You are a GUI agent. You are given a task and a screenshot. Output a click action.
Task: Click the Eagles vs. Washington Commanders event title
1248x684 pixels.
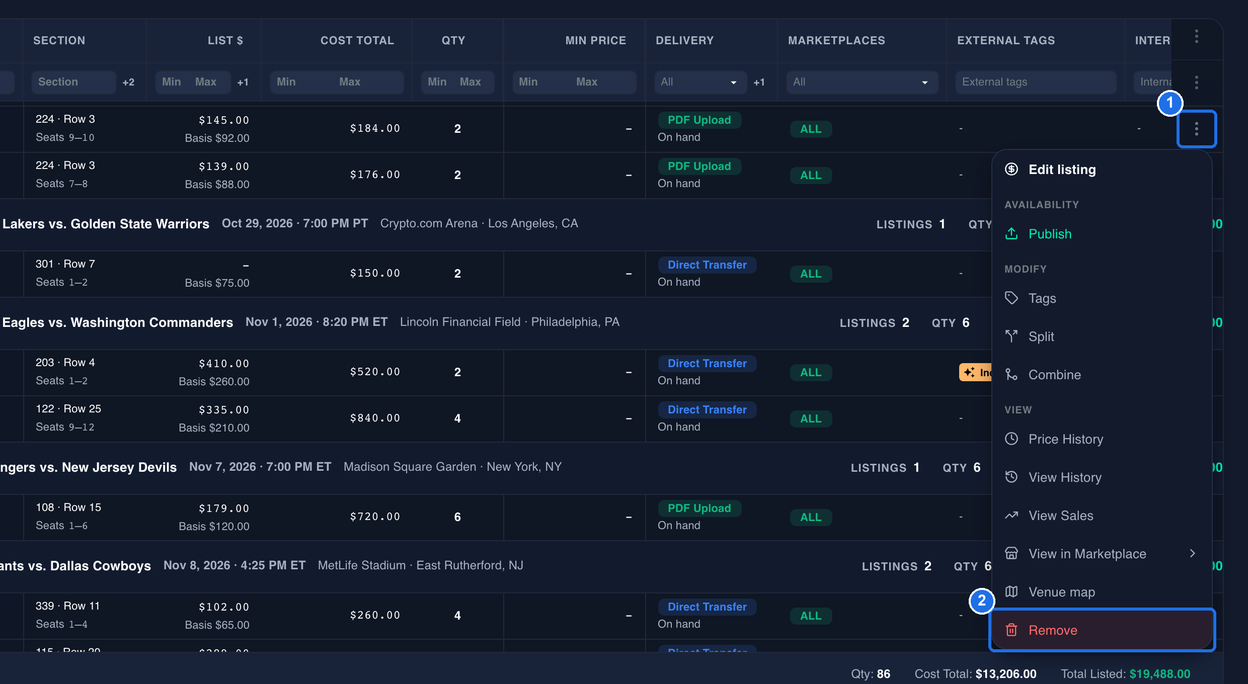(117, 323)
